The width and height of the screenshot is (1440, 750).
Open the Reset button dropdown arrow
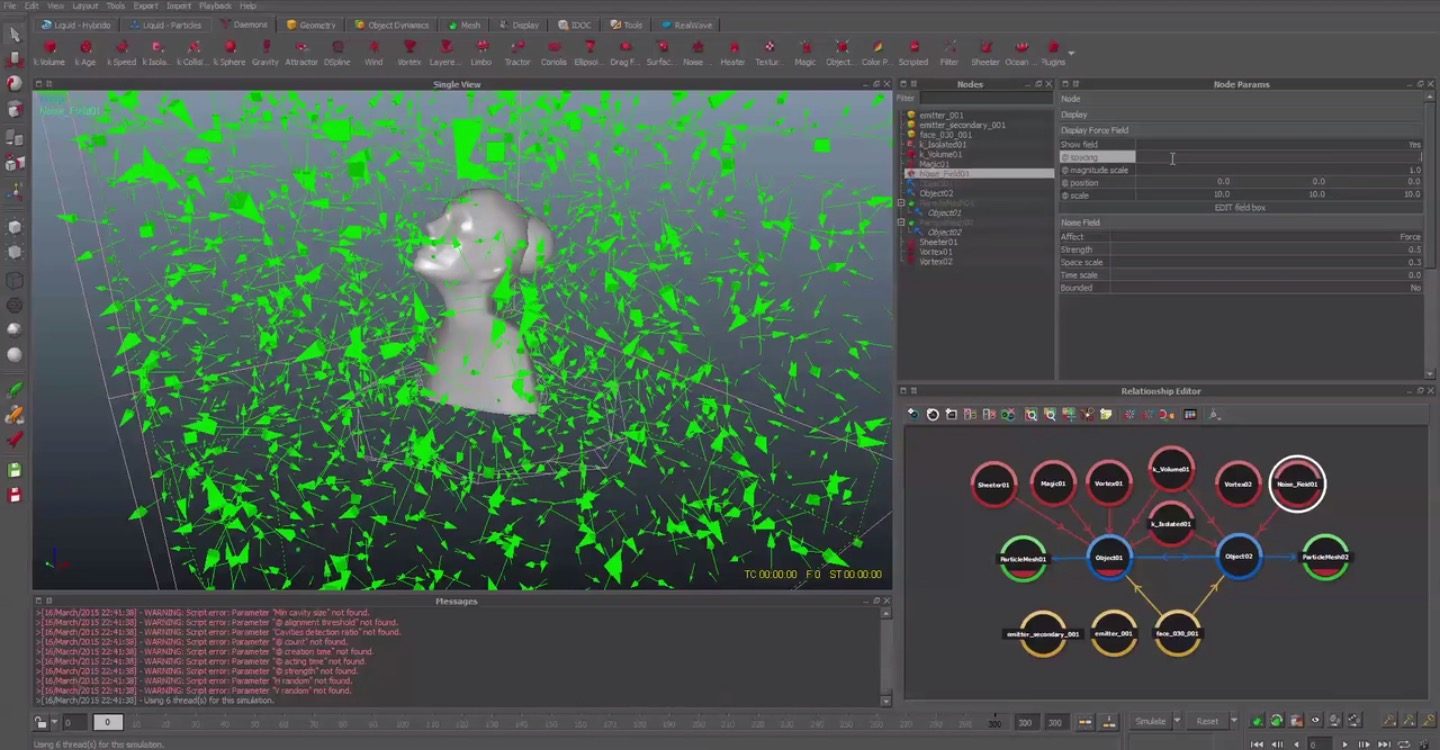click(1232, 721)
